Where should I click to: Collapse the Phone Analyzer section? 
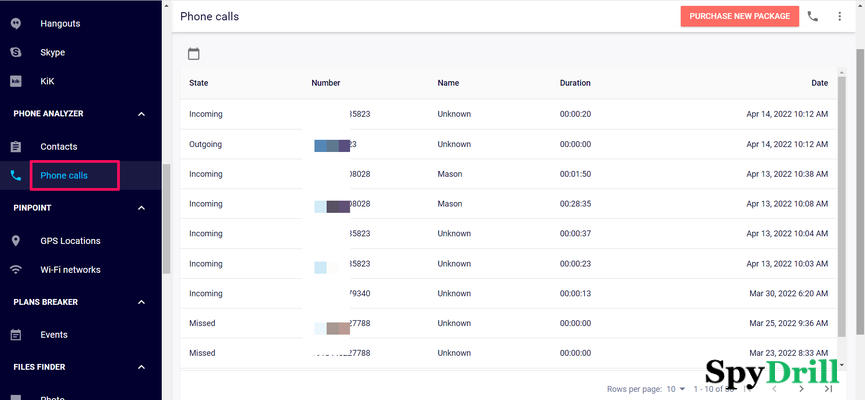point(141,114)
